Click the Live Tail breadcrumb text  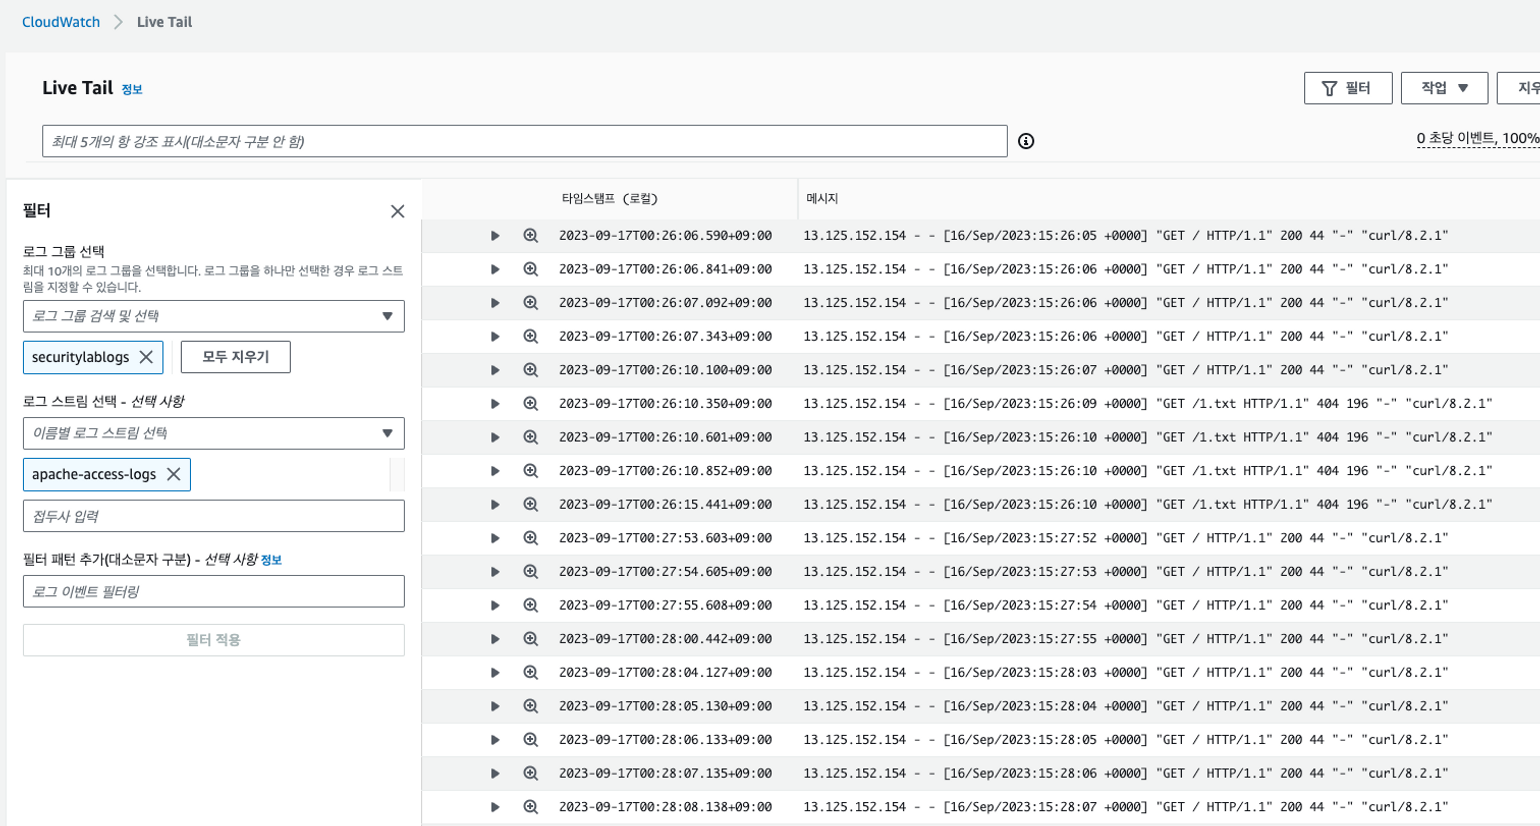(164, 22)
